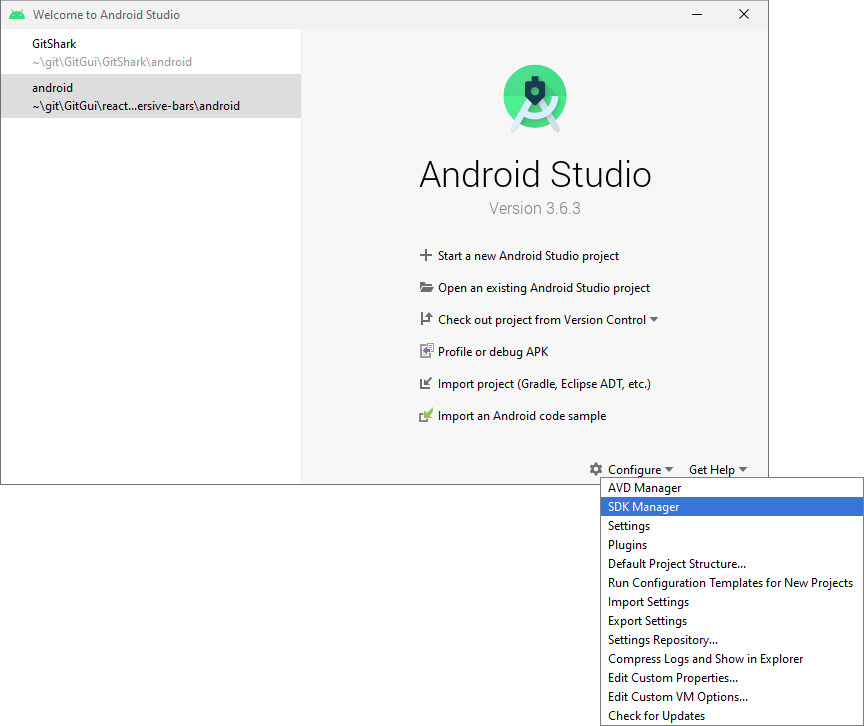Click the Version Control checkout icon
Screen dimensions: 864x726
point(426,319)
